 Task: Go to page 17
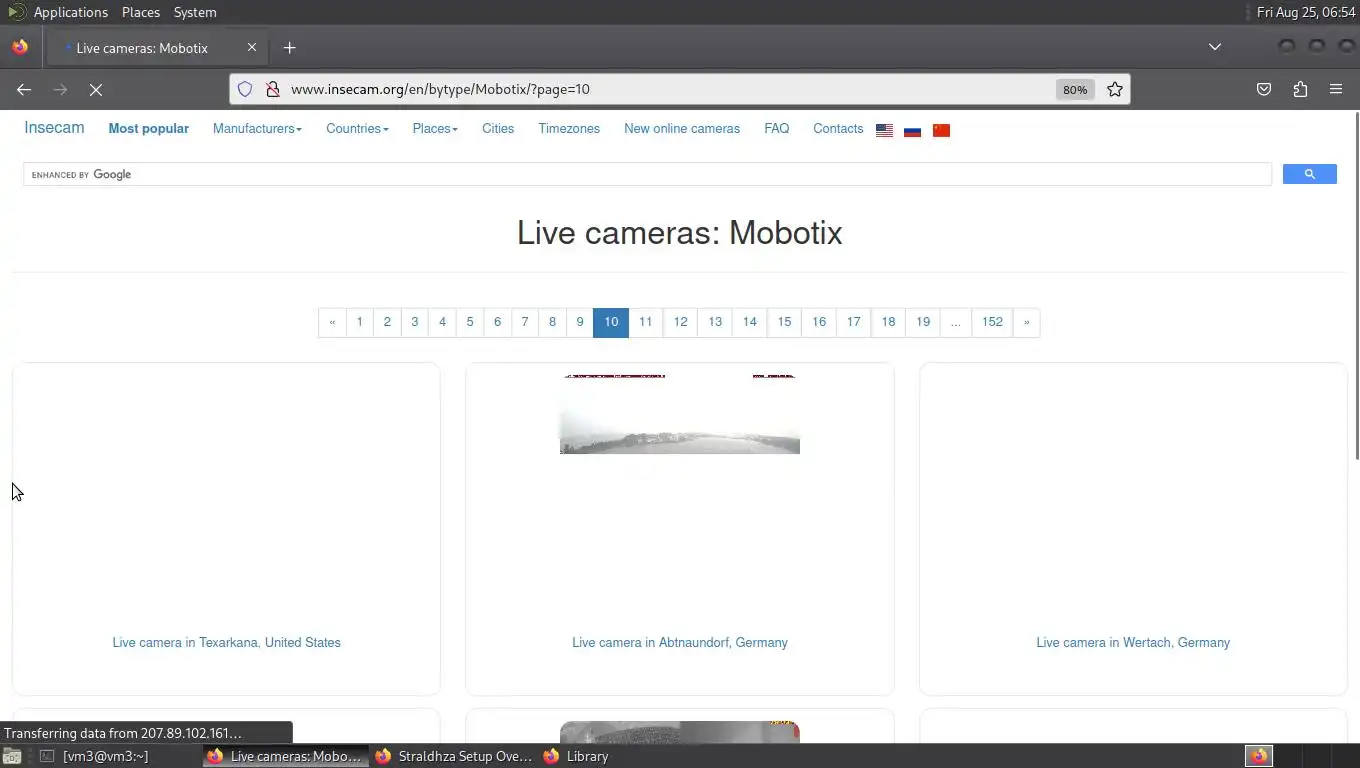pos(854,322)
